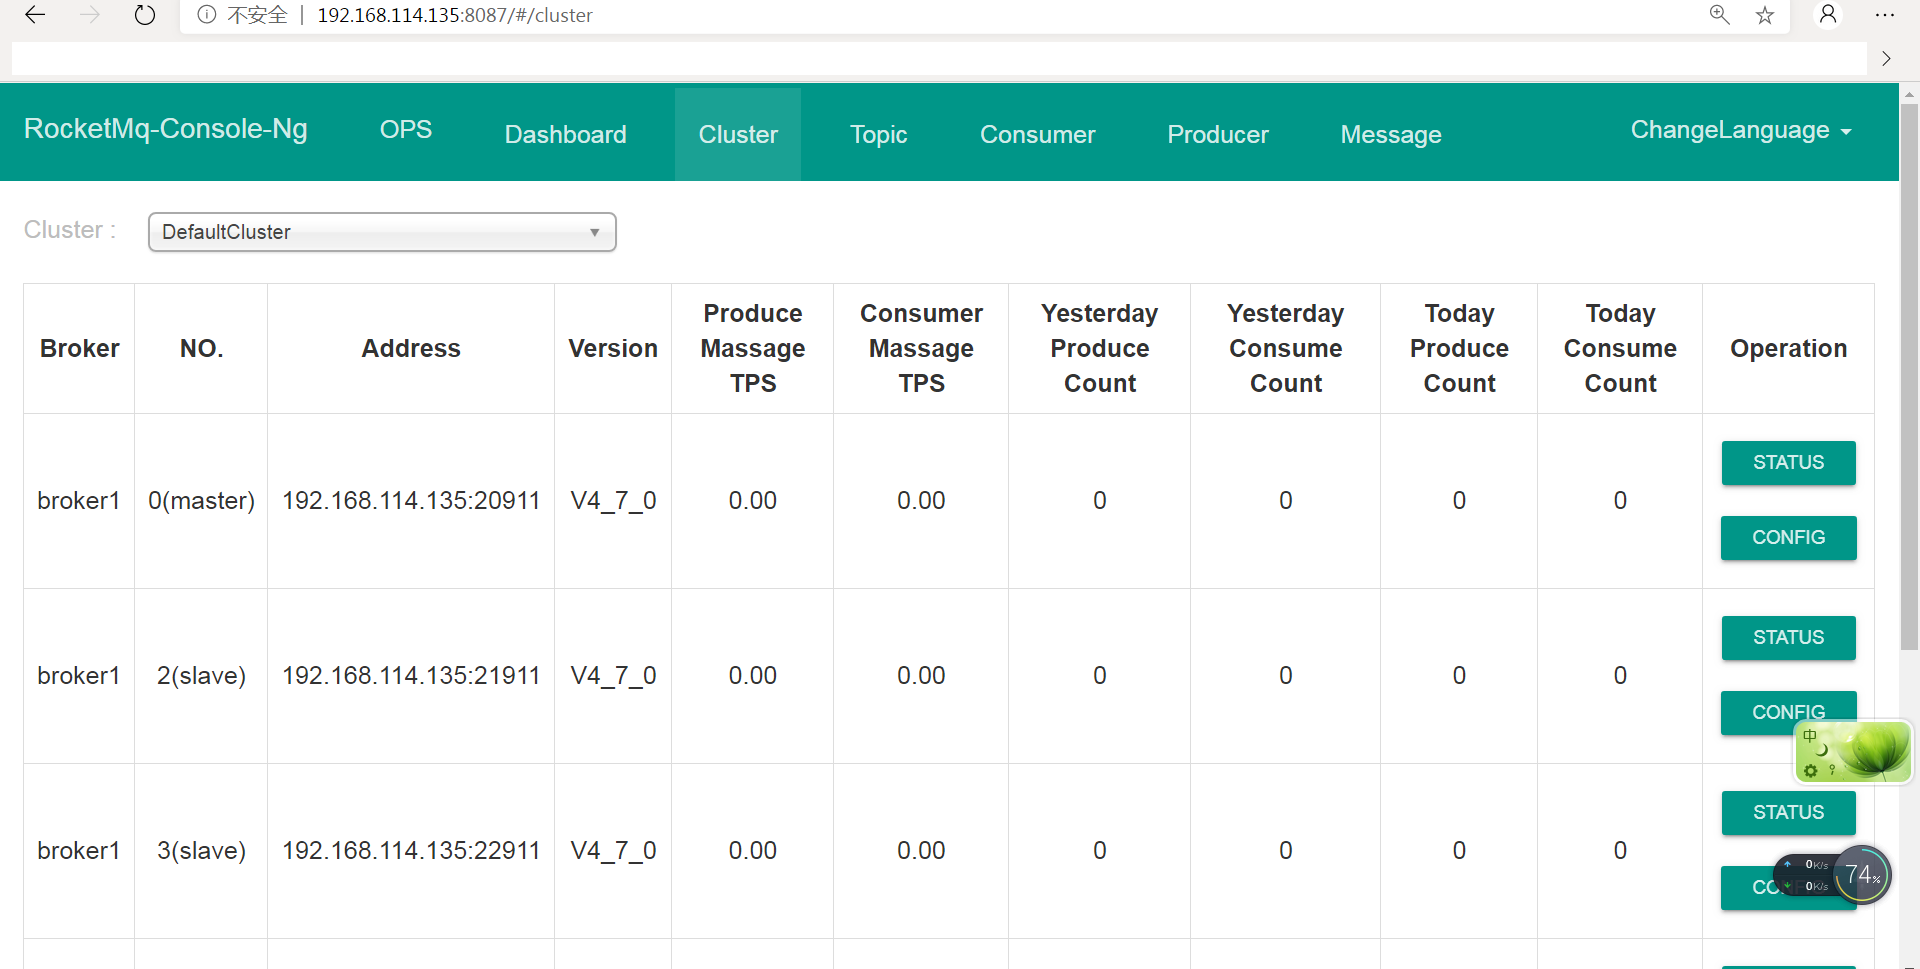Expand the ChangeLanguage dropdown
1920x969 pixels.
point(1741,130)
